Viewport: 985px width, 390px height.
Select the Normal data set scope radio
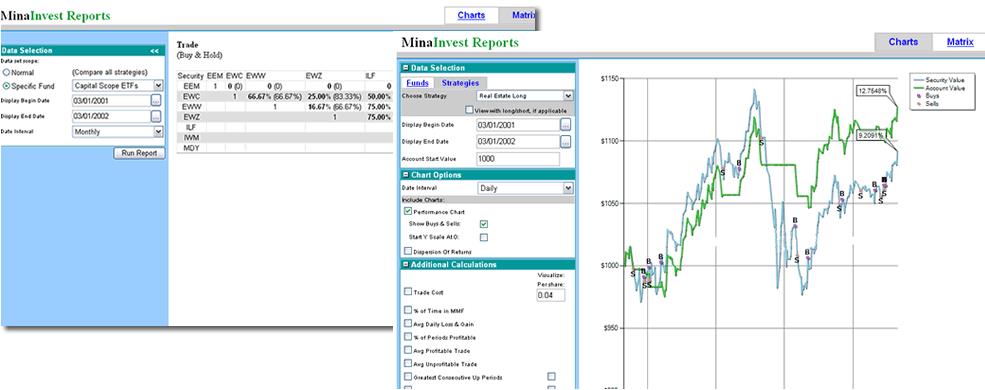(x=6, y=73)
